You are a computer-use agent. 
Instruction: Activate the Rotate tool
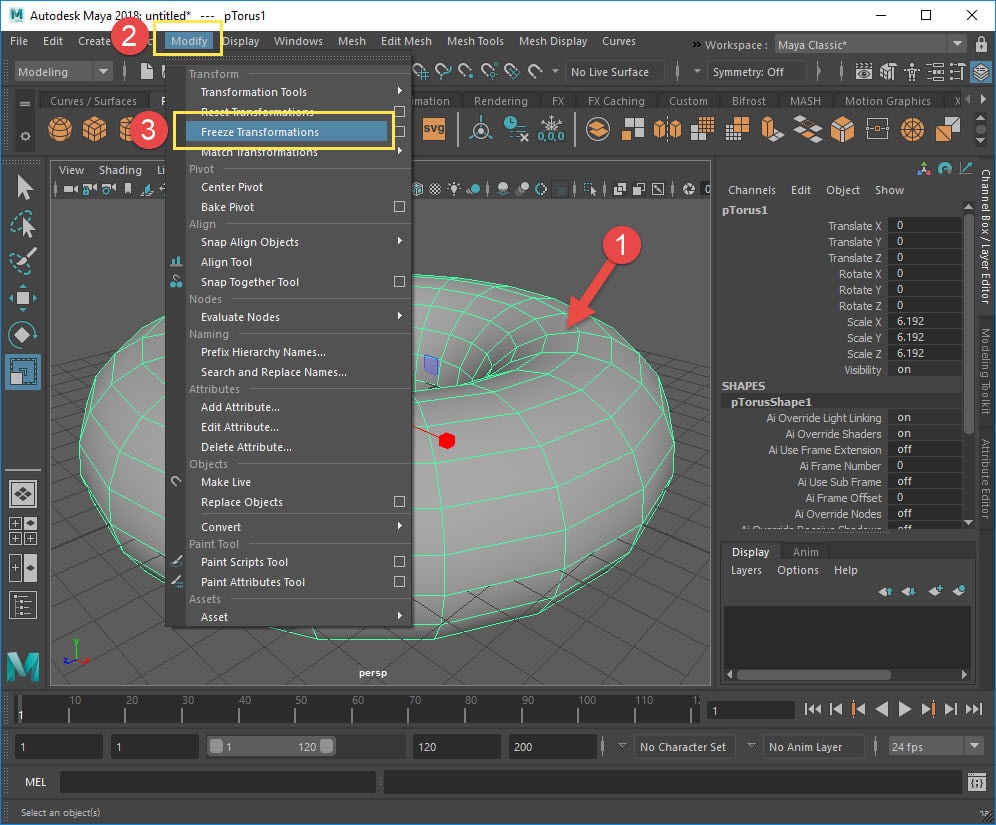click(x=23, y=334)
